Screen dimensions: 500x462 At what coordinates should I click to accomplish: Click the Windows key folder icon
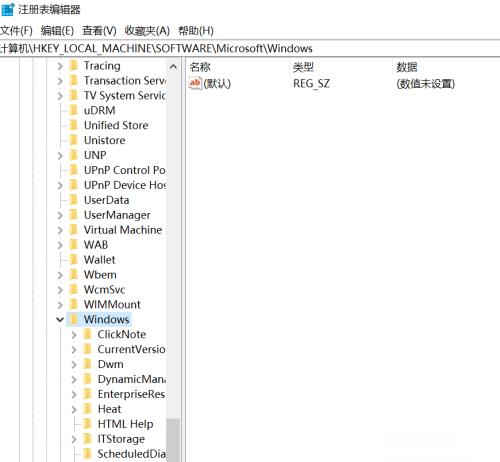[x=74, y=319]
